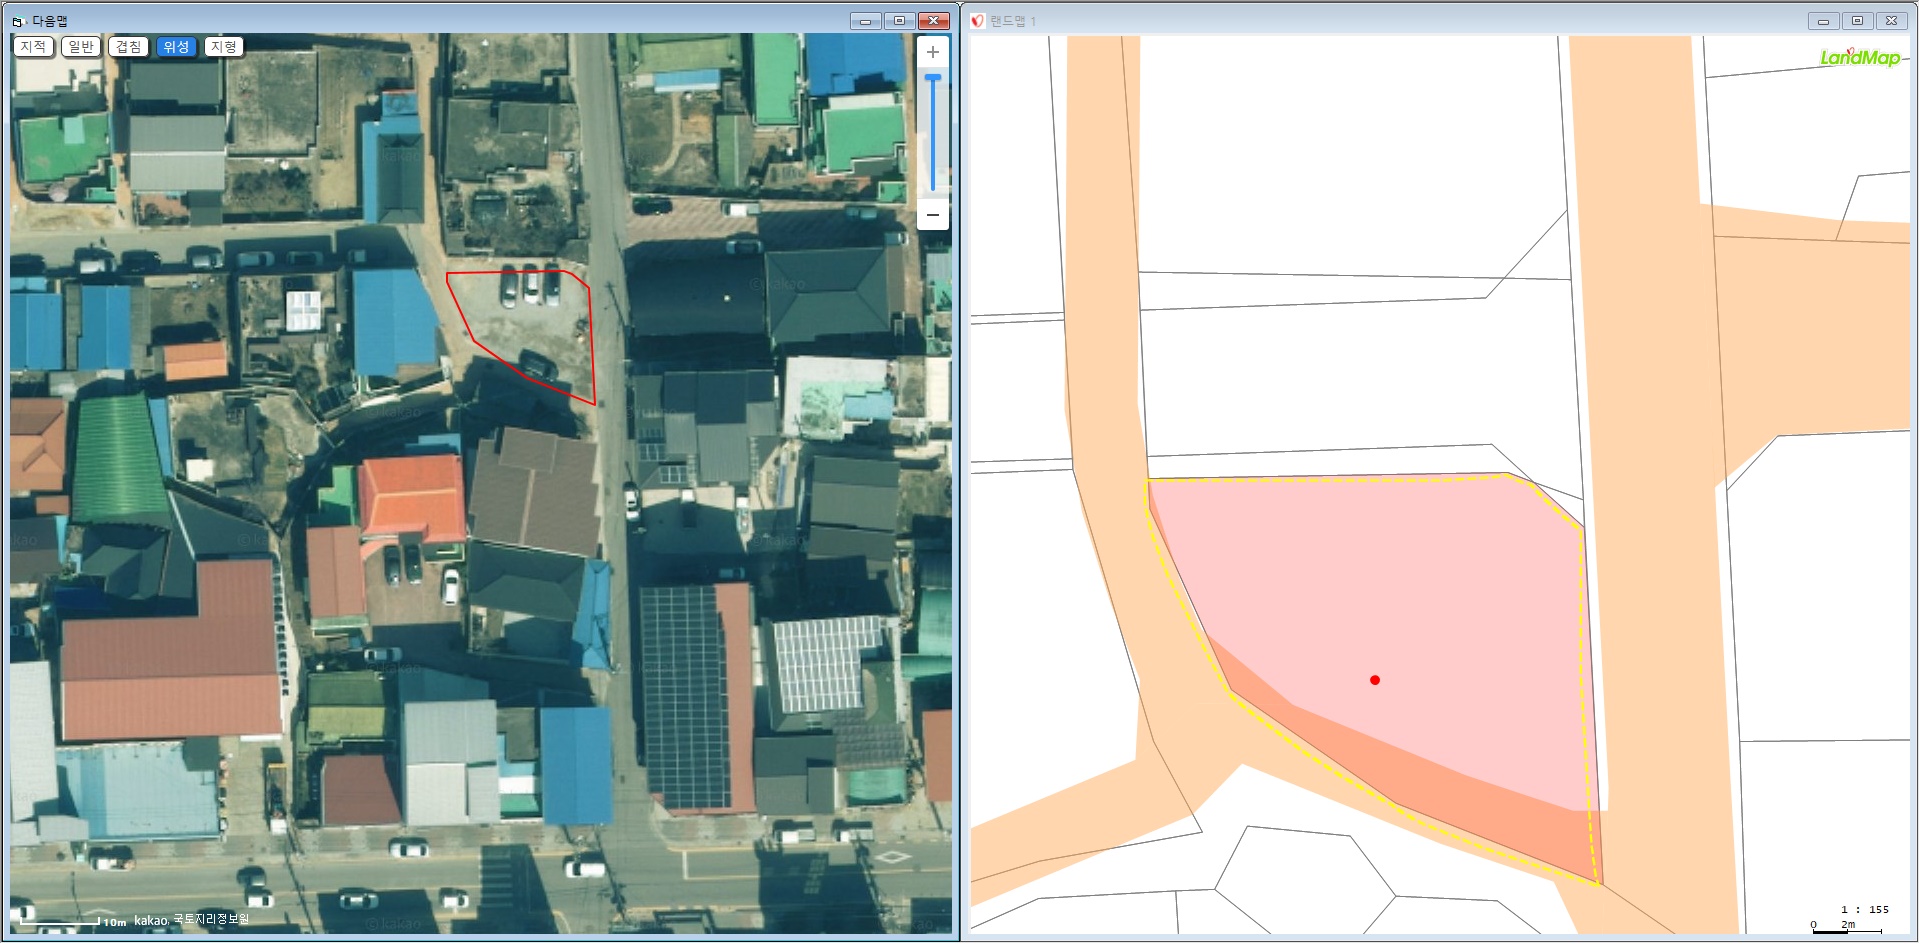Click the 1 : 155 scale indicator
1920x944 pixels.
click(x=1864, y=909)
